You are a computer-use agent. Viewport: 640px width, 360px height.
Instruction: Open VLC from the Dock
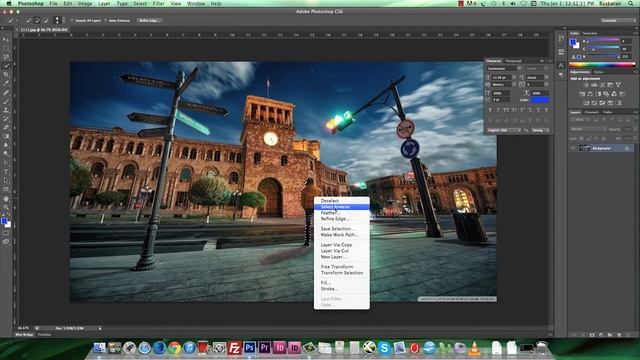474,348
